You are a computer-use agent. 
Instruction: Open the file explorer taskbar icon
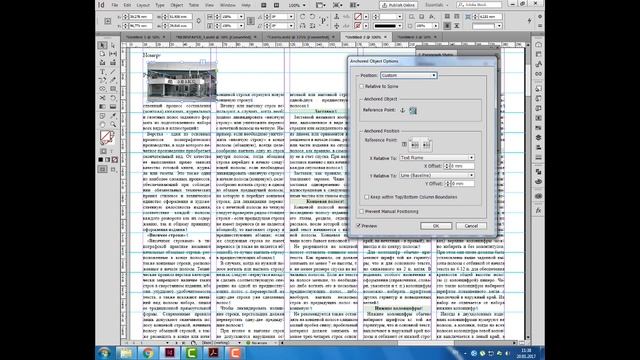[x=126, y=352]
